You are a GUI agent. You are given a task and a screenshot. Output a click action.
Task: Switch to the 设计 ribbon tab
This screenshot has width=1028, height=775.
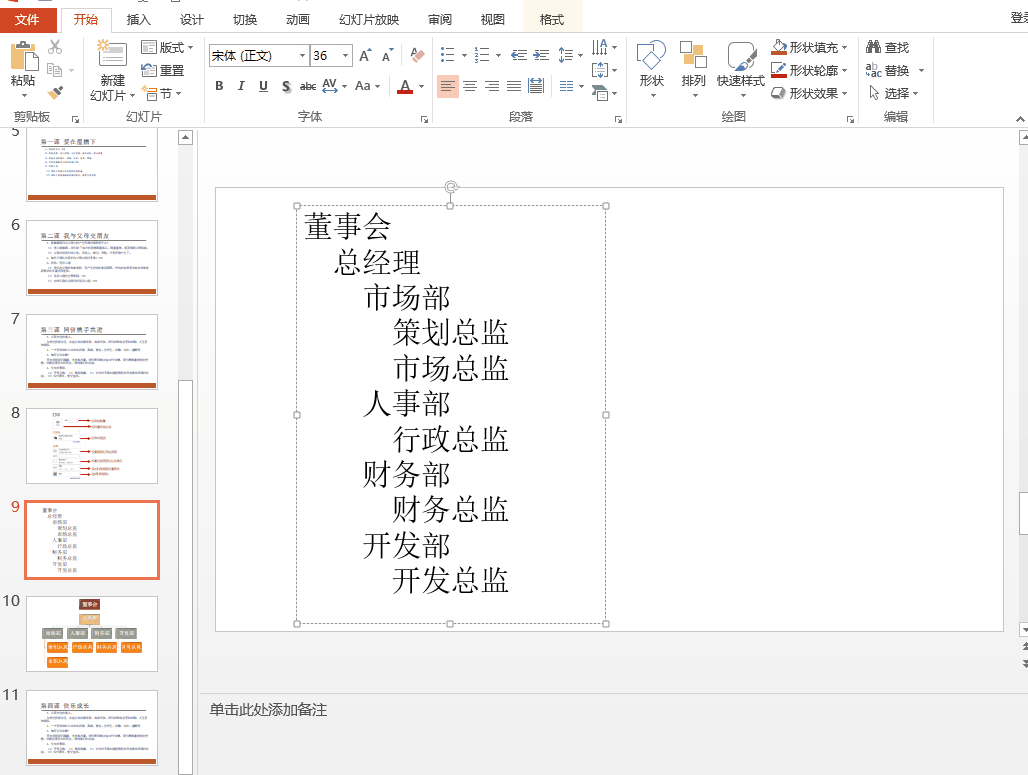coord(191,18)
